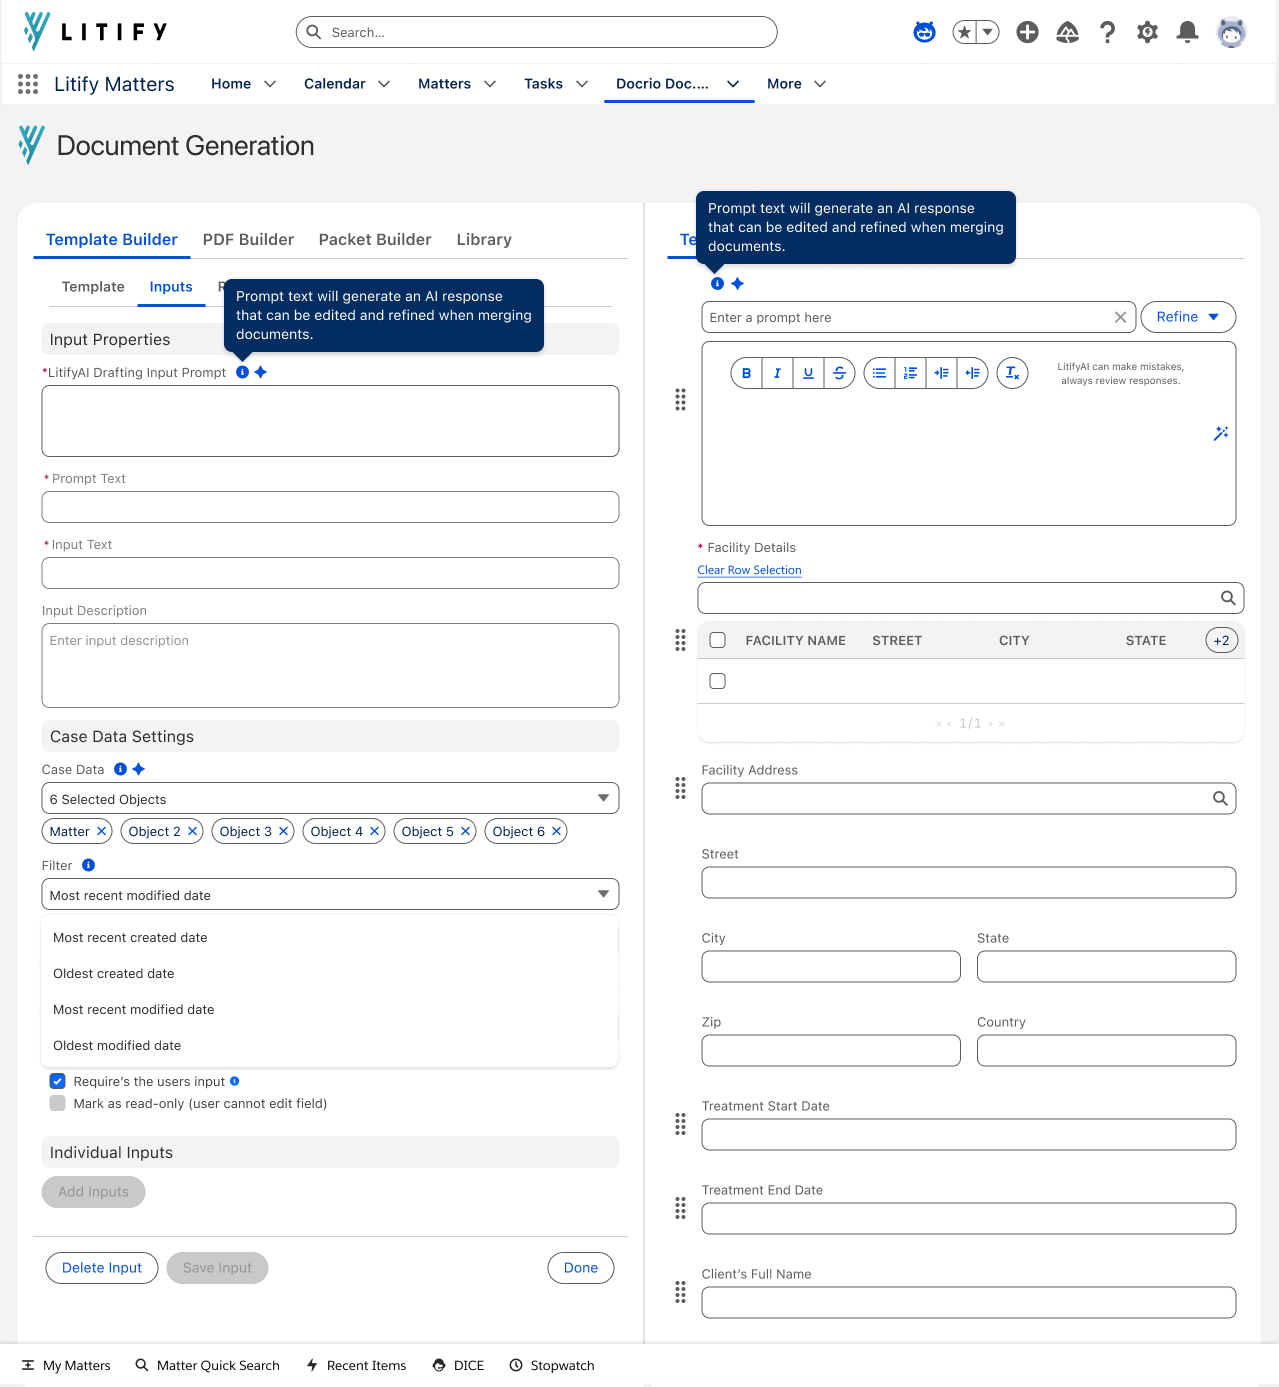Open the Inputs sub-tab
Viewport: 1279px width, 1387px height.
click(x=171, y=287)
